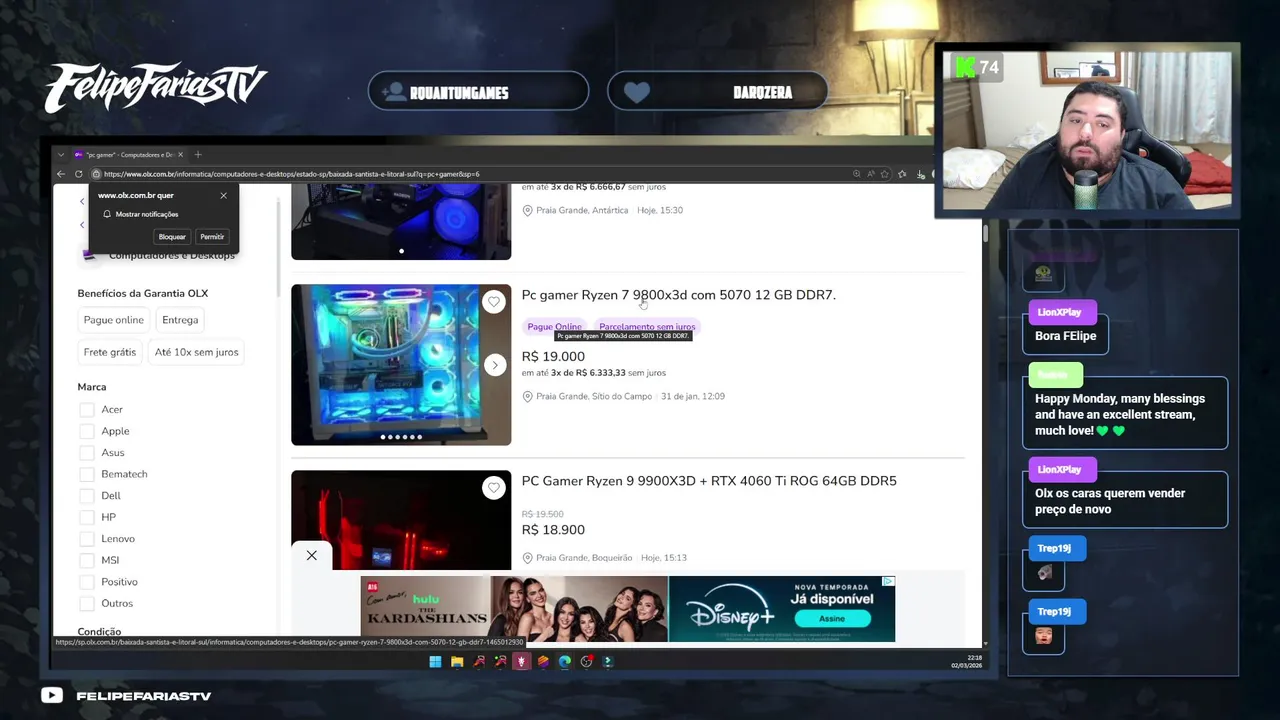Click Permitir in notification popup

point(212,237)
